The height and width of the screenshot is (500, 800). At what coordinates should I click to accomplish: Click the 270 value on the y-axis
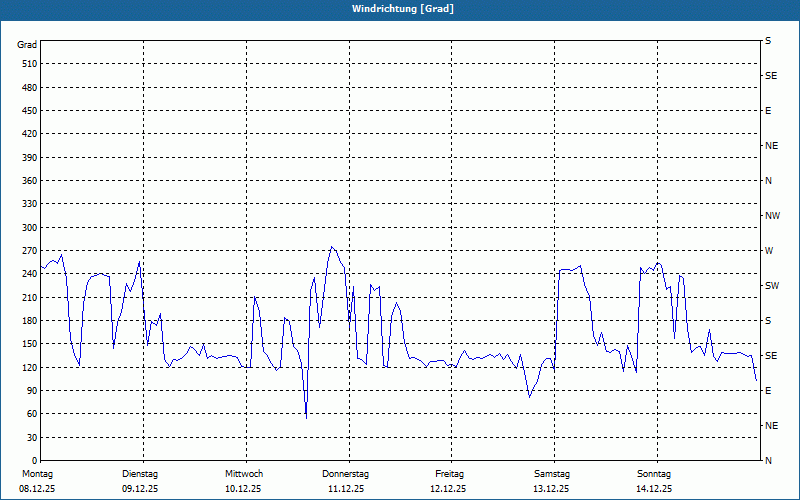29,251
